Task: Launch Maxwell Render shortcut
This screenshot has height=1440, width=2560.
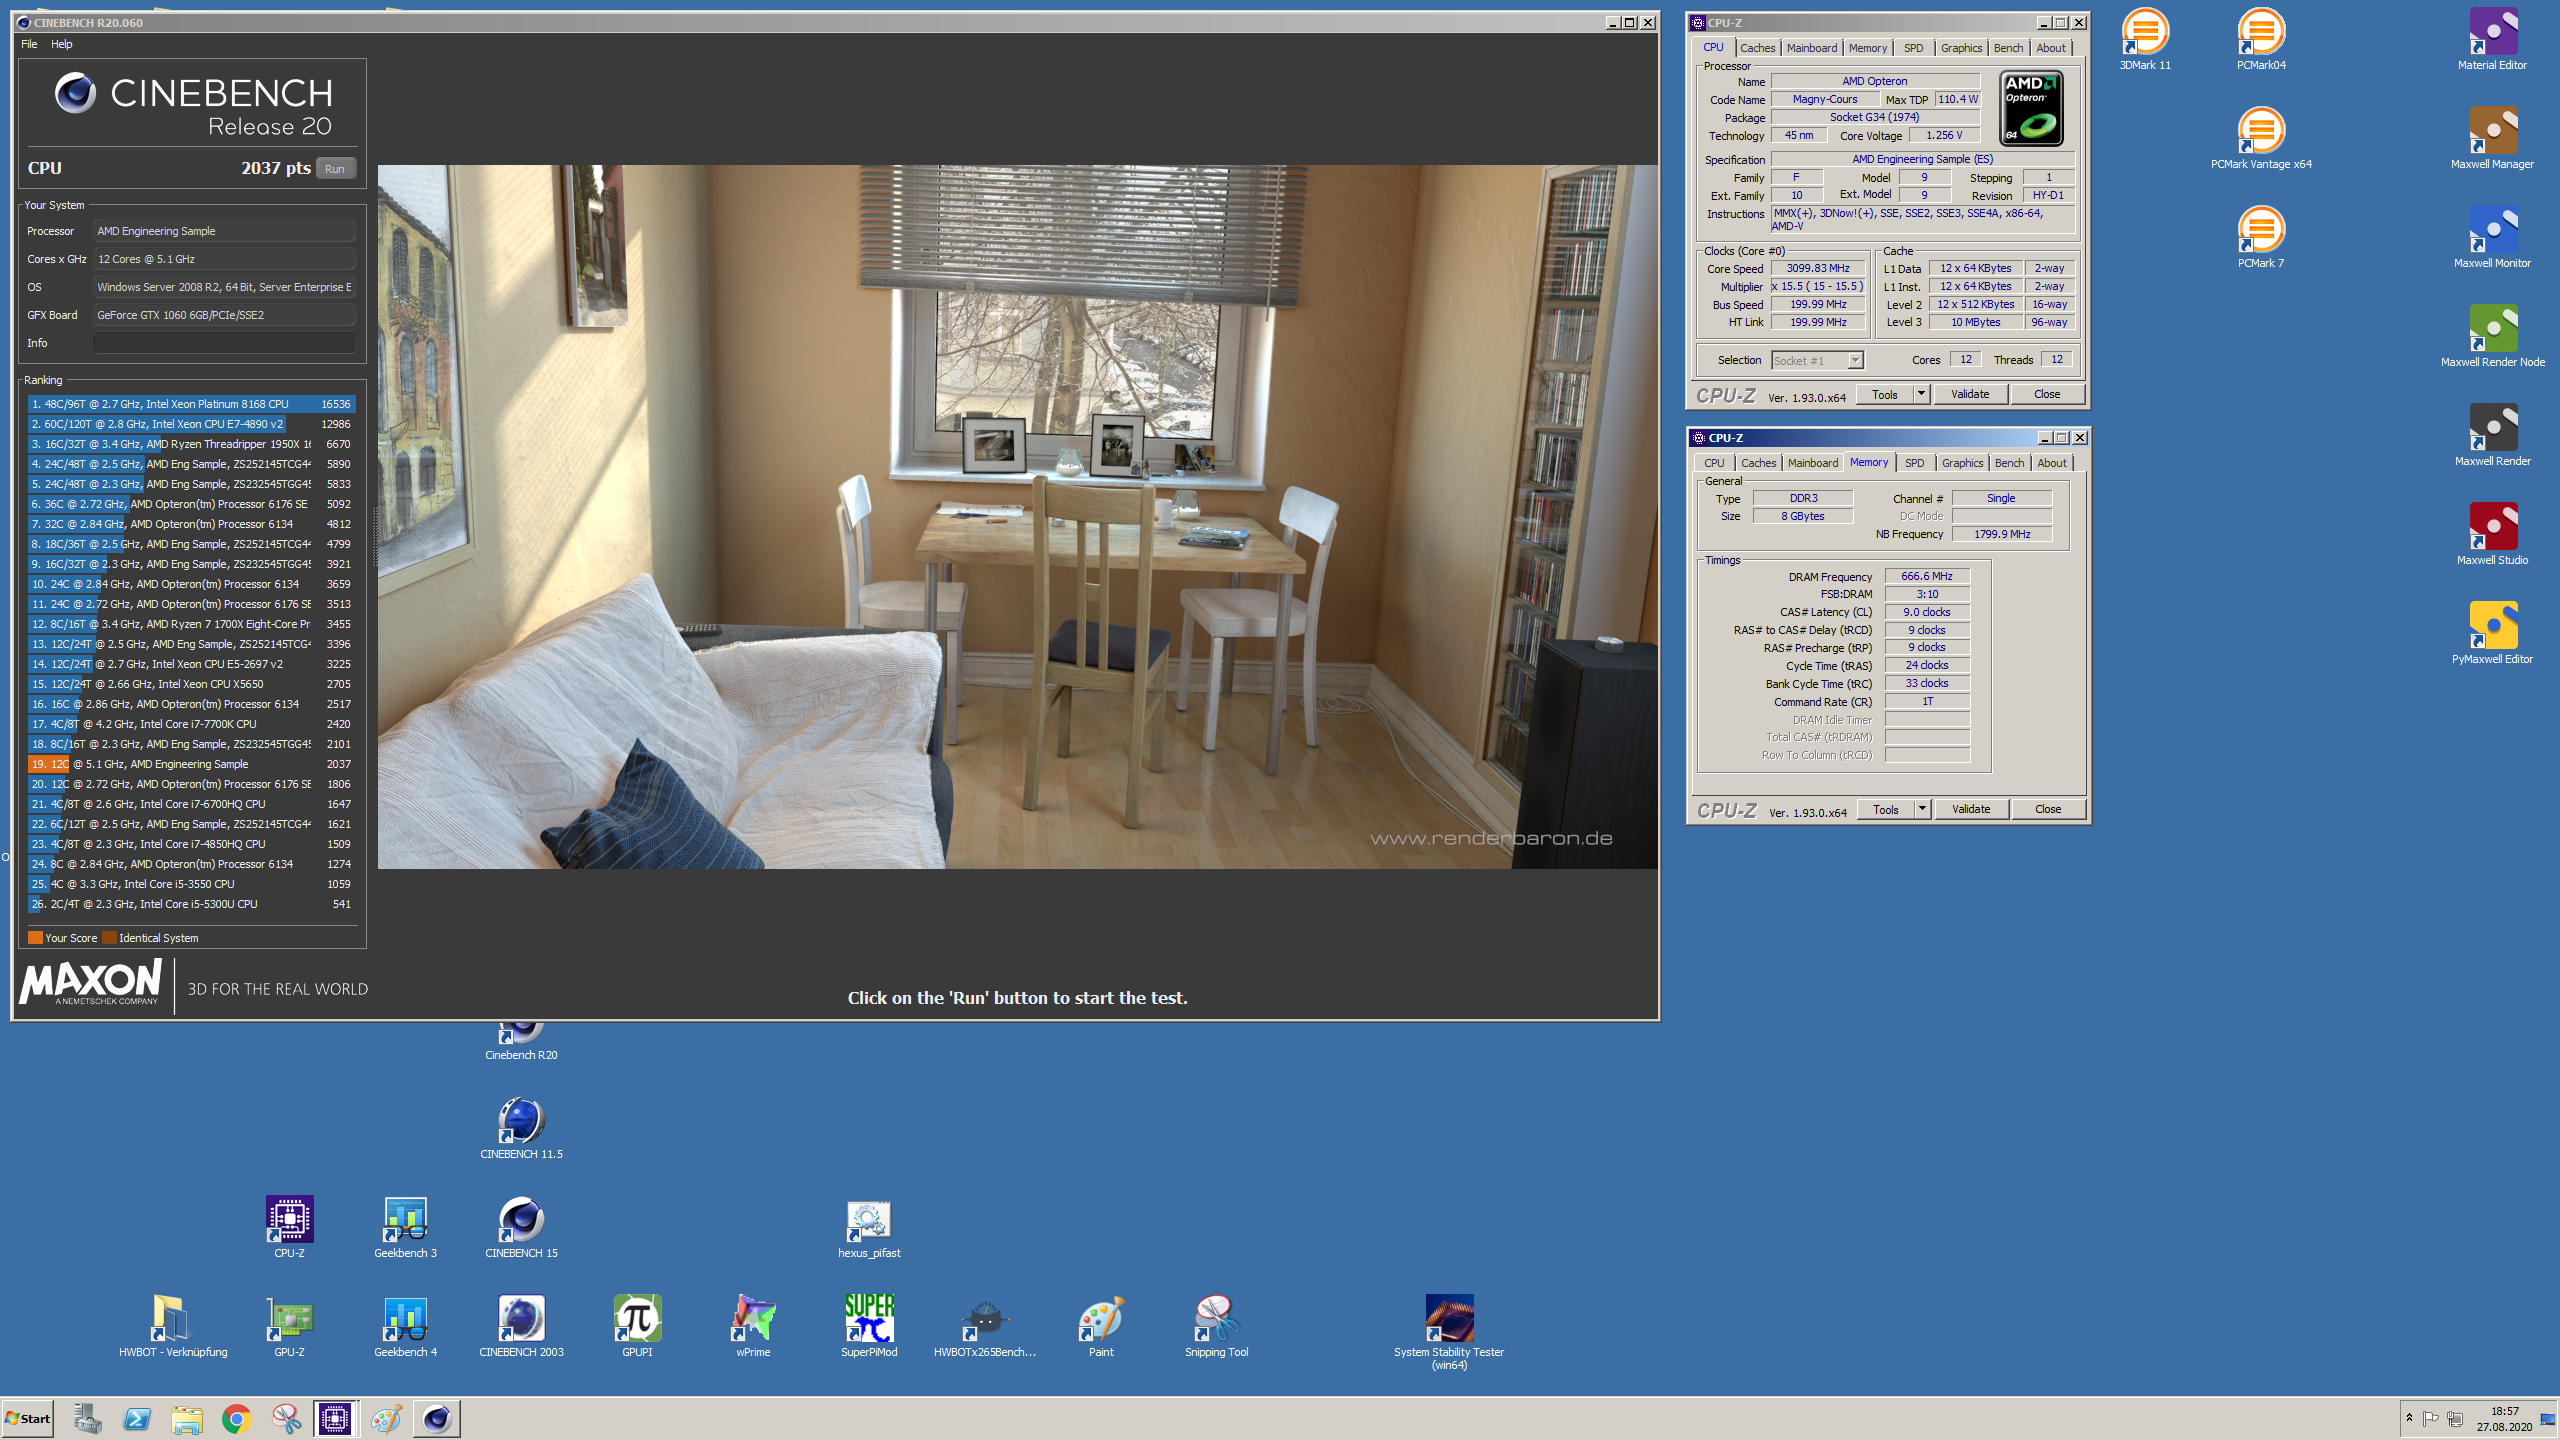Action: [2492, 435]
